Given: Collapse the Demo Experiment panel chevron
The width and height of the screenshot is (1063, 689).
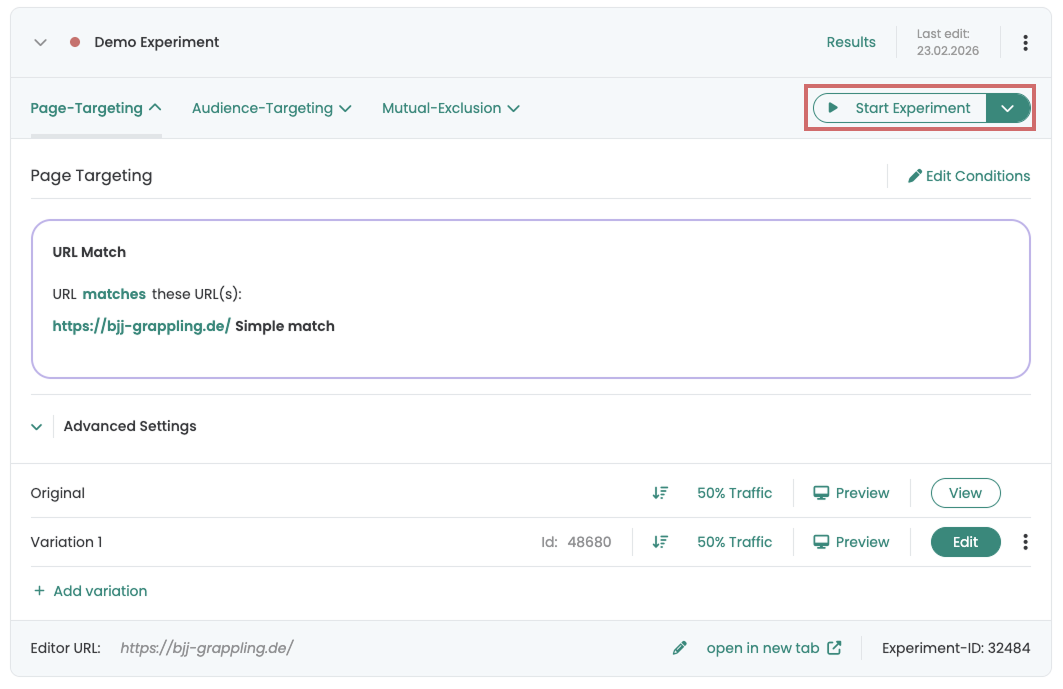Looking at the screenshot, I should coord(41,43).
